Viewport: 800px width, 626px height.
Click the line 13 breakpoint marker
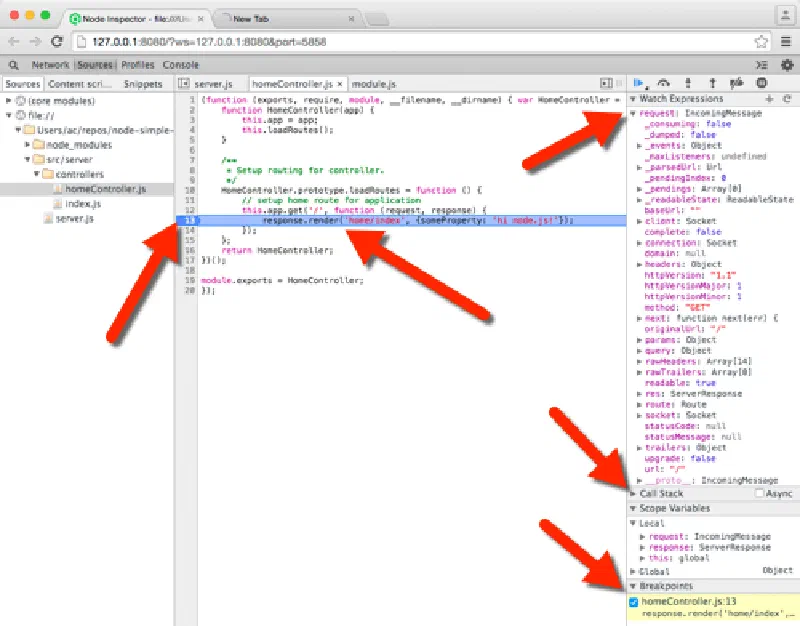point(188,220)
